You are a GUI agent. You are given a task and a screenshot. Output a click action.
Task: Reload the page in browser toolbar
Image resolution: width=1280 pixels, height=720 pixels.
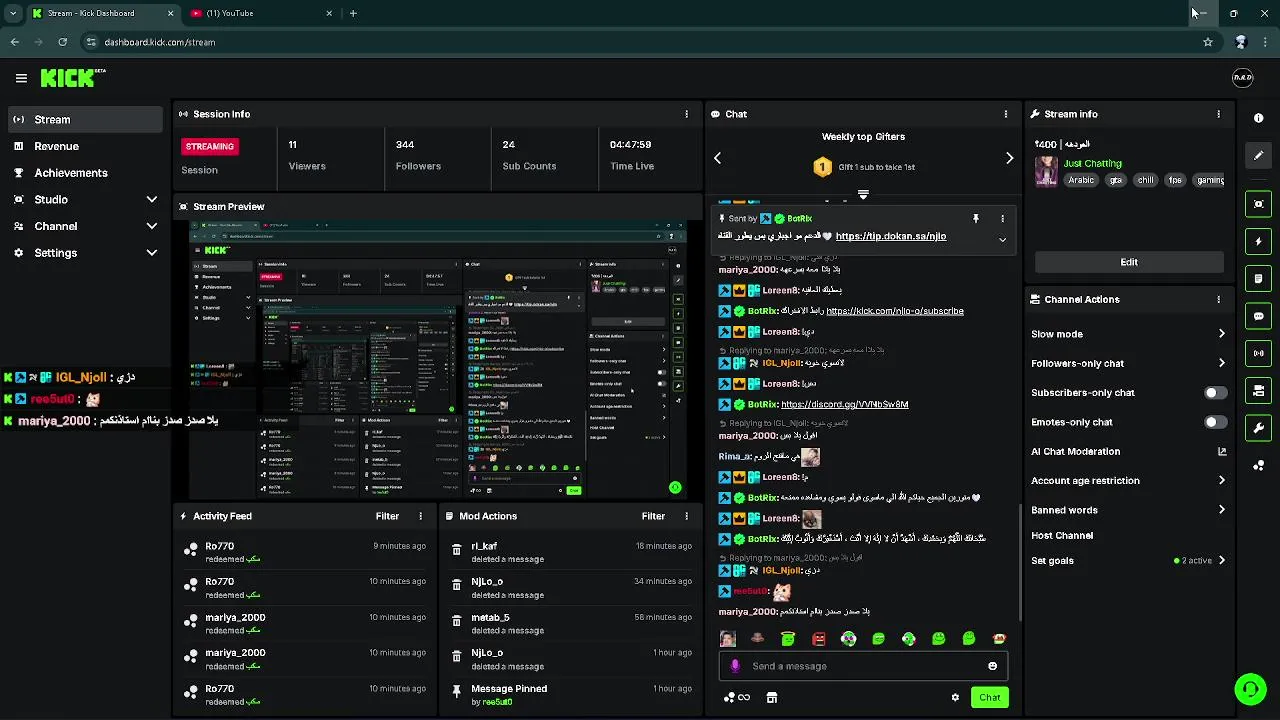(x=63, y=42)
